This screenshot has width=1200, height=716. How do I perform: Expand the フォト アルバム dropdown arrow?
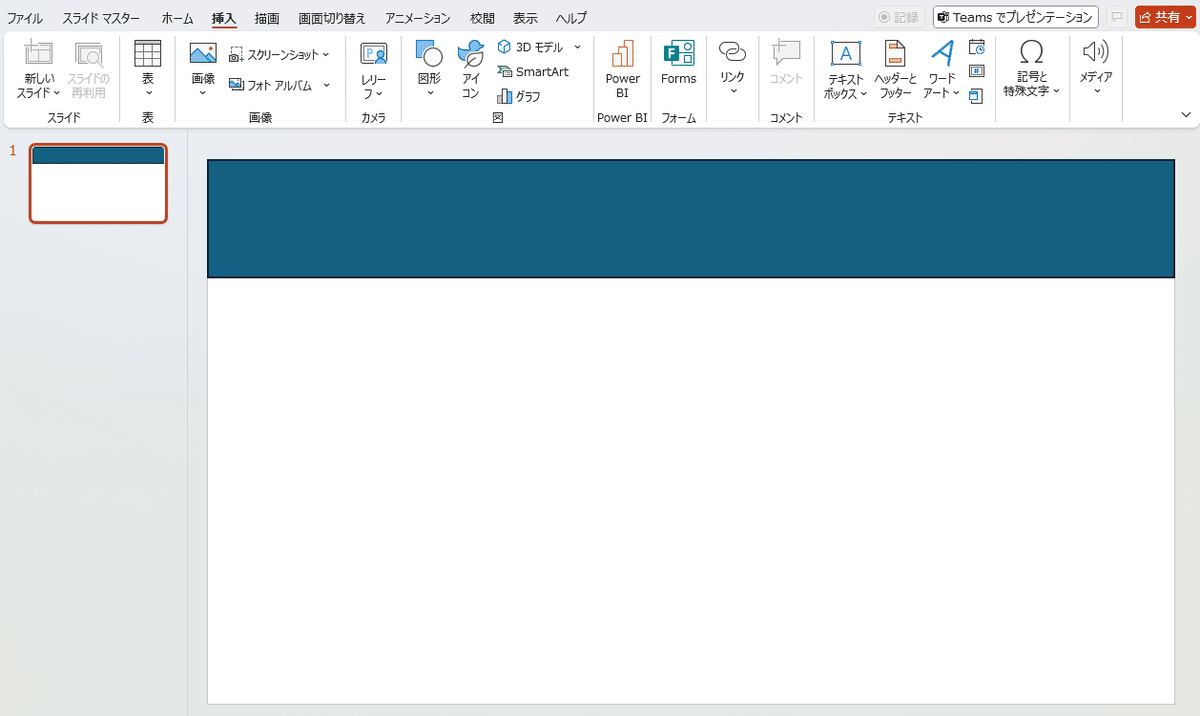click(326, 85)
